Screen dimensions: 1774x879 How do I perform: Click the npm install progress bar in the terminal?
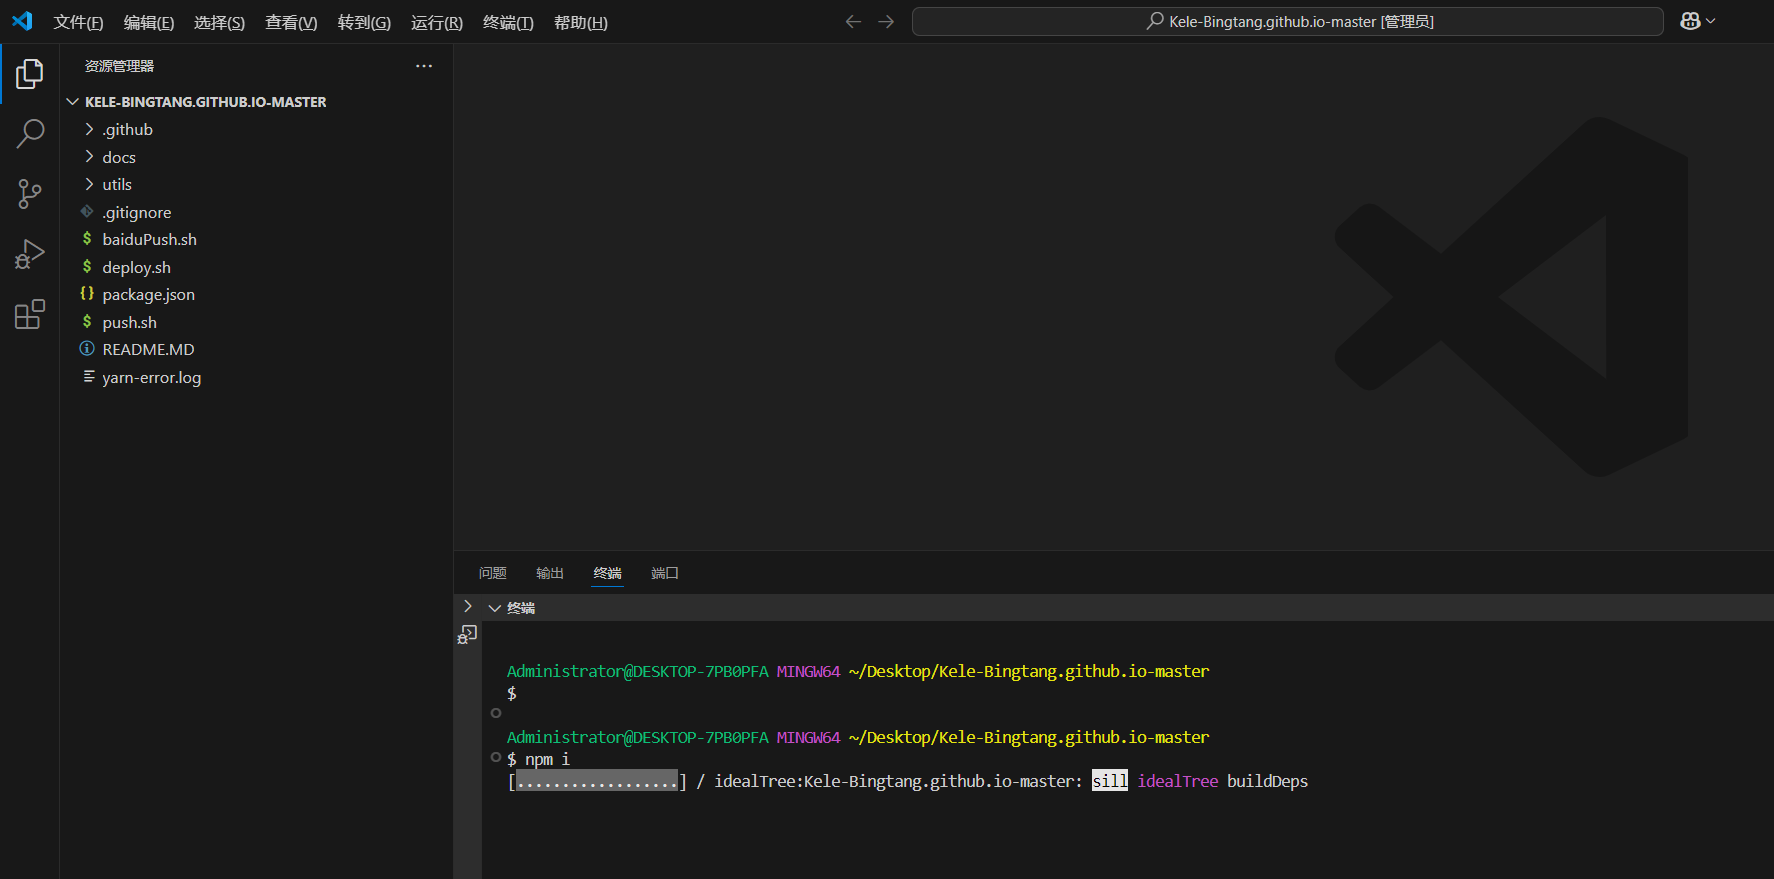[597, 781]
